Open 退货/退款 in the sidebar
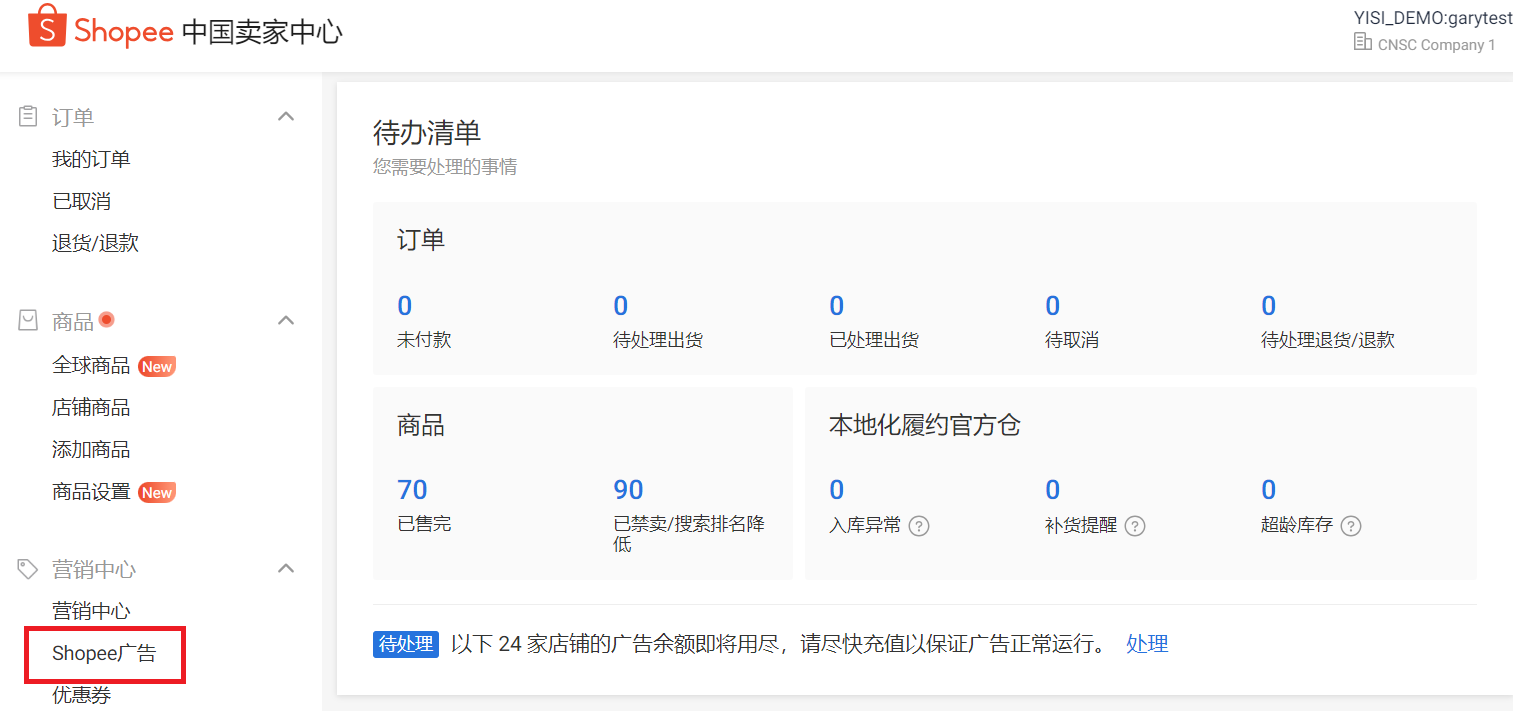This screenshot has height=711, width=1513. click(95, 243)
